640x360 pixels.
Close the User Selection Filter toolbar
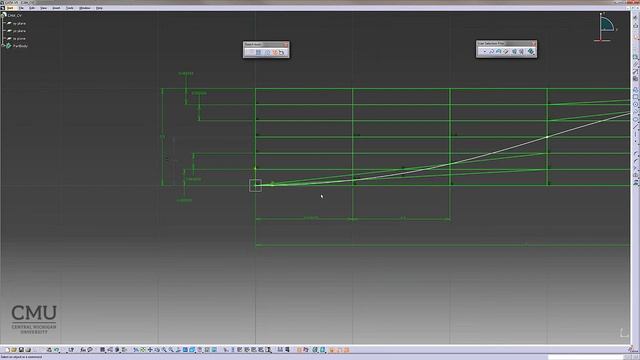(533, 43)
